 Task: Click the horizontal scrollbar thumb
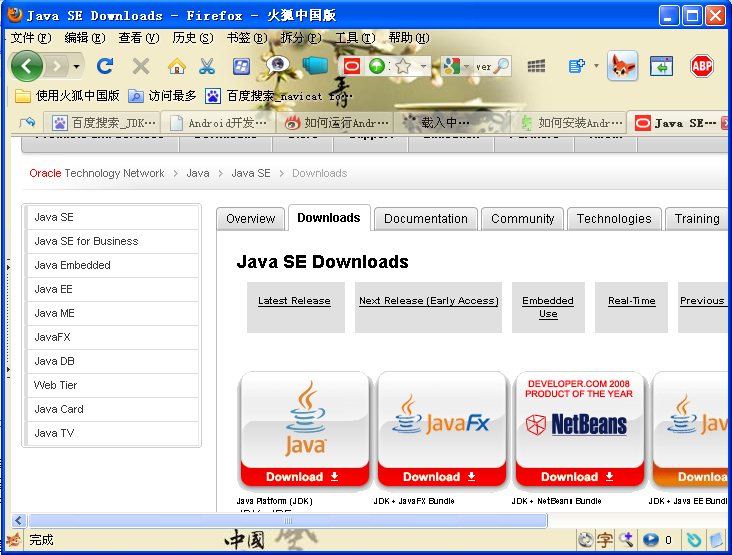[x=288, y=520]
